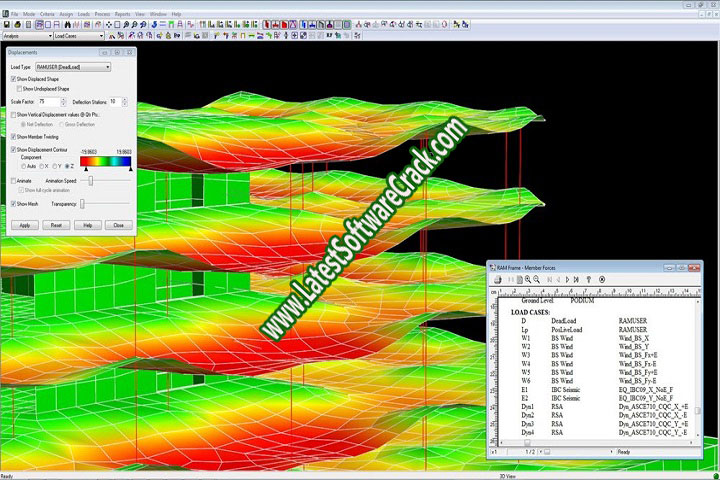Open the Process menu

pyautogui.click(x=102, y=14)
